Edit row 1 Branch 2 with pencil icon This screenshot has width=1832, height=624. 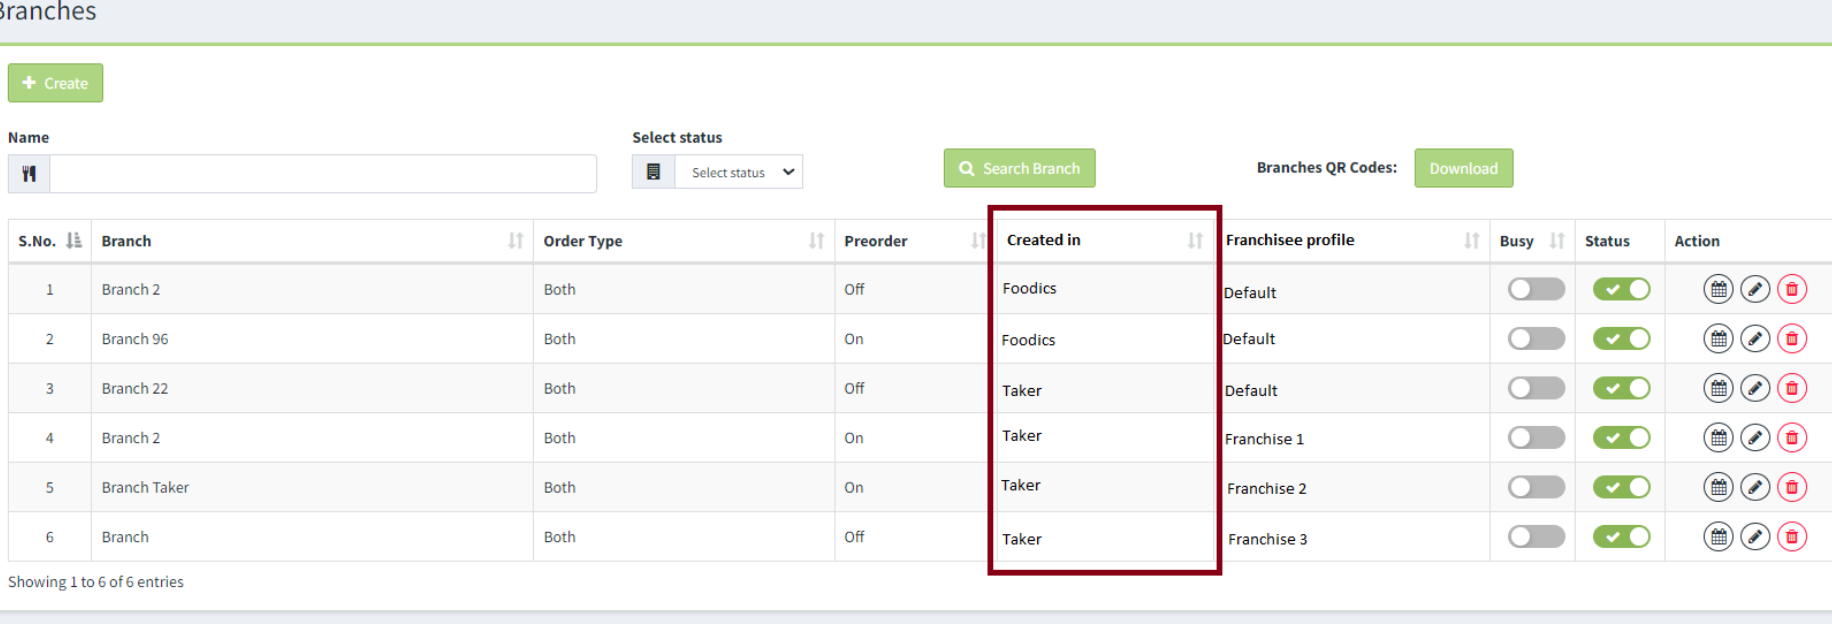(x=1755, y=289)
